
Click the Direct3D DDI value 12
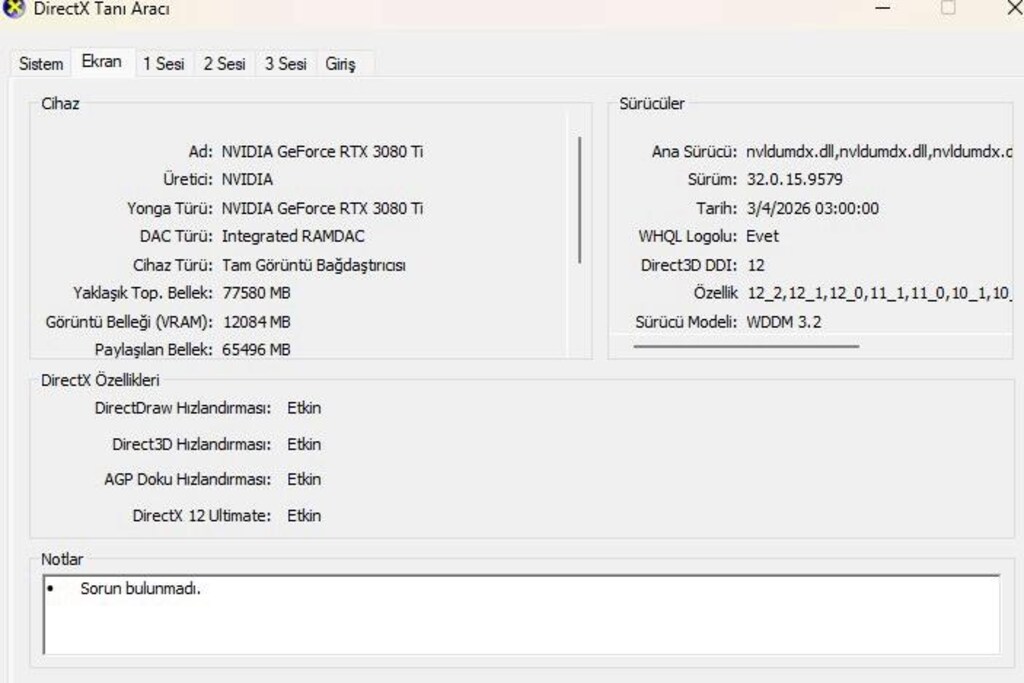(756, 265)
